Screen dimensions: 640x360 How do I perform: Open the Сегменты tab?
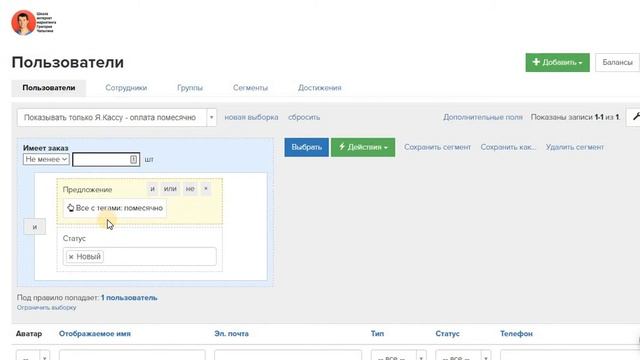(x=250, y=88)
